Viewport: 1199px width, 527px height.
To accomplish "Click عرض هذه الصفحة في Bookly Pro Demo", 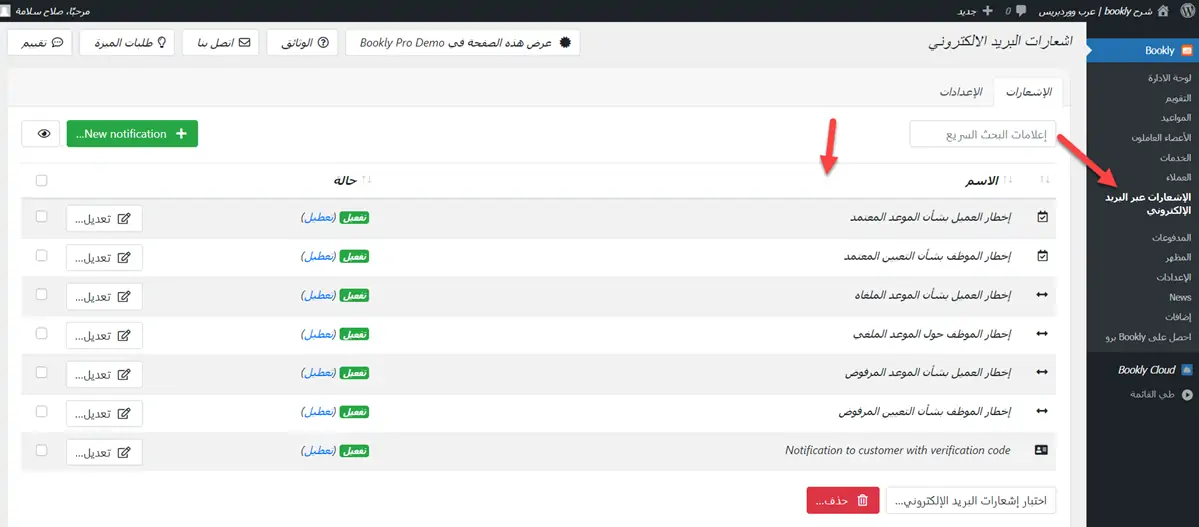I will (463, 43).
